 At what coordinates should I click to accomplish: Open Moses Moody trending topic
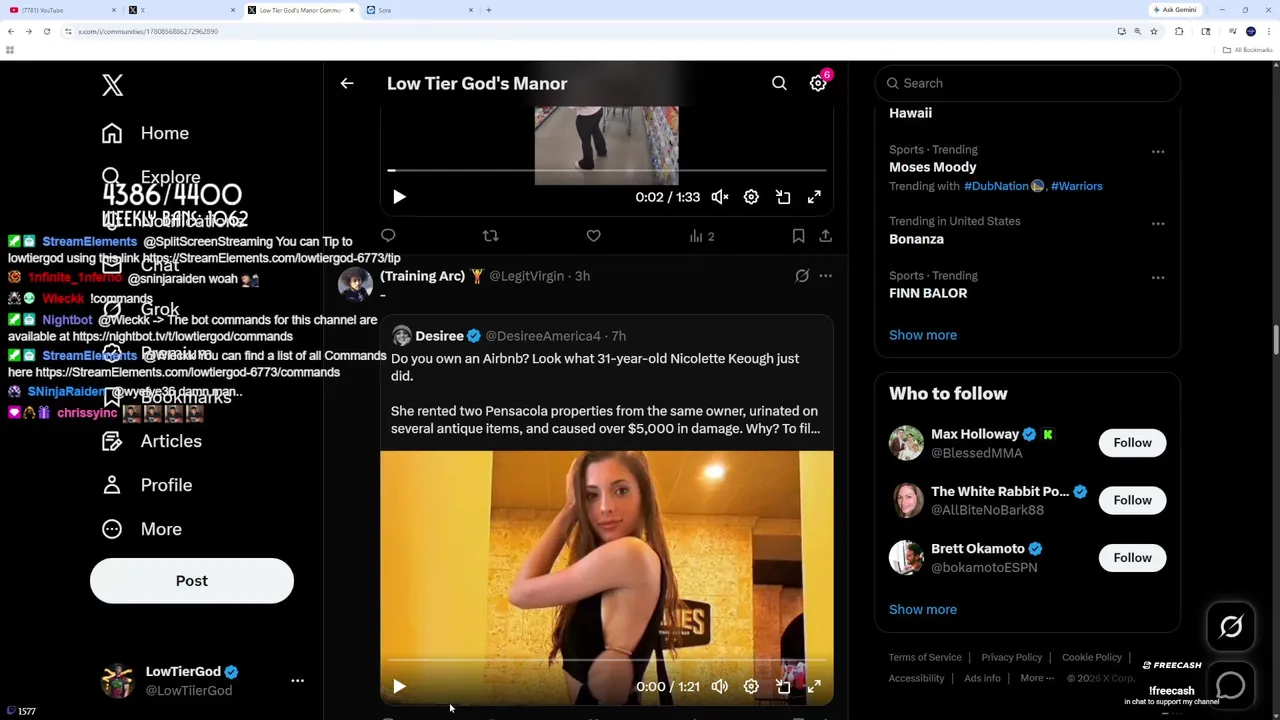click(933, 167)
